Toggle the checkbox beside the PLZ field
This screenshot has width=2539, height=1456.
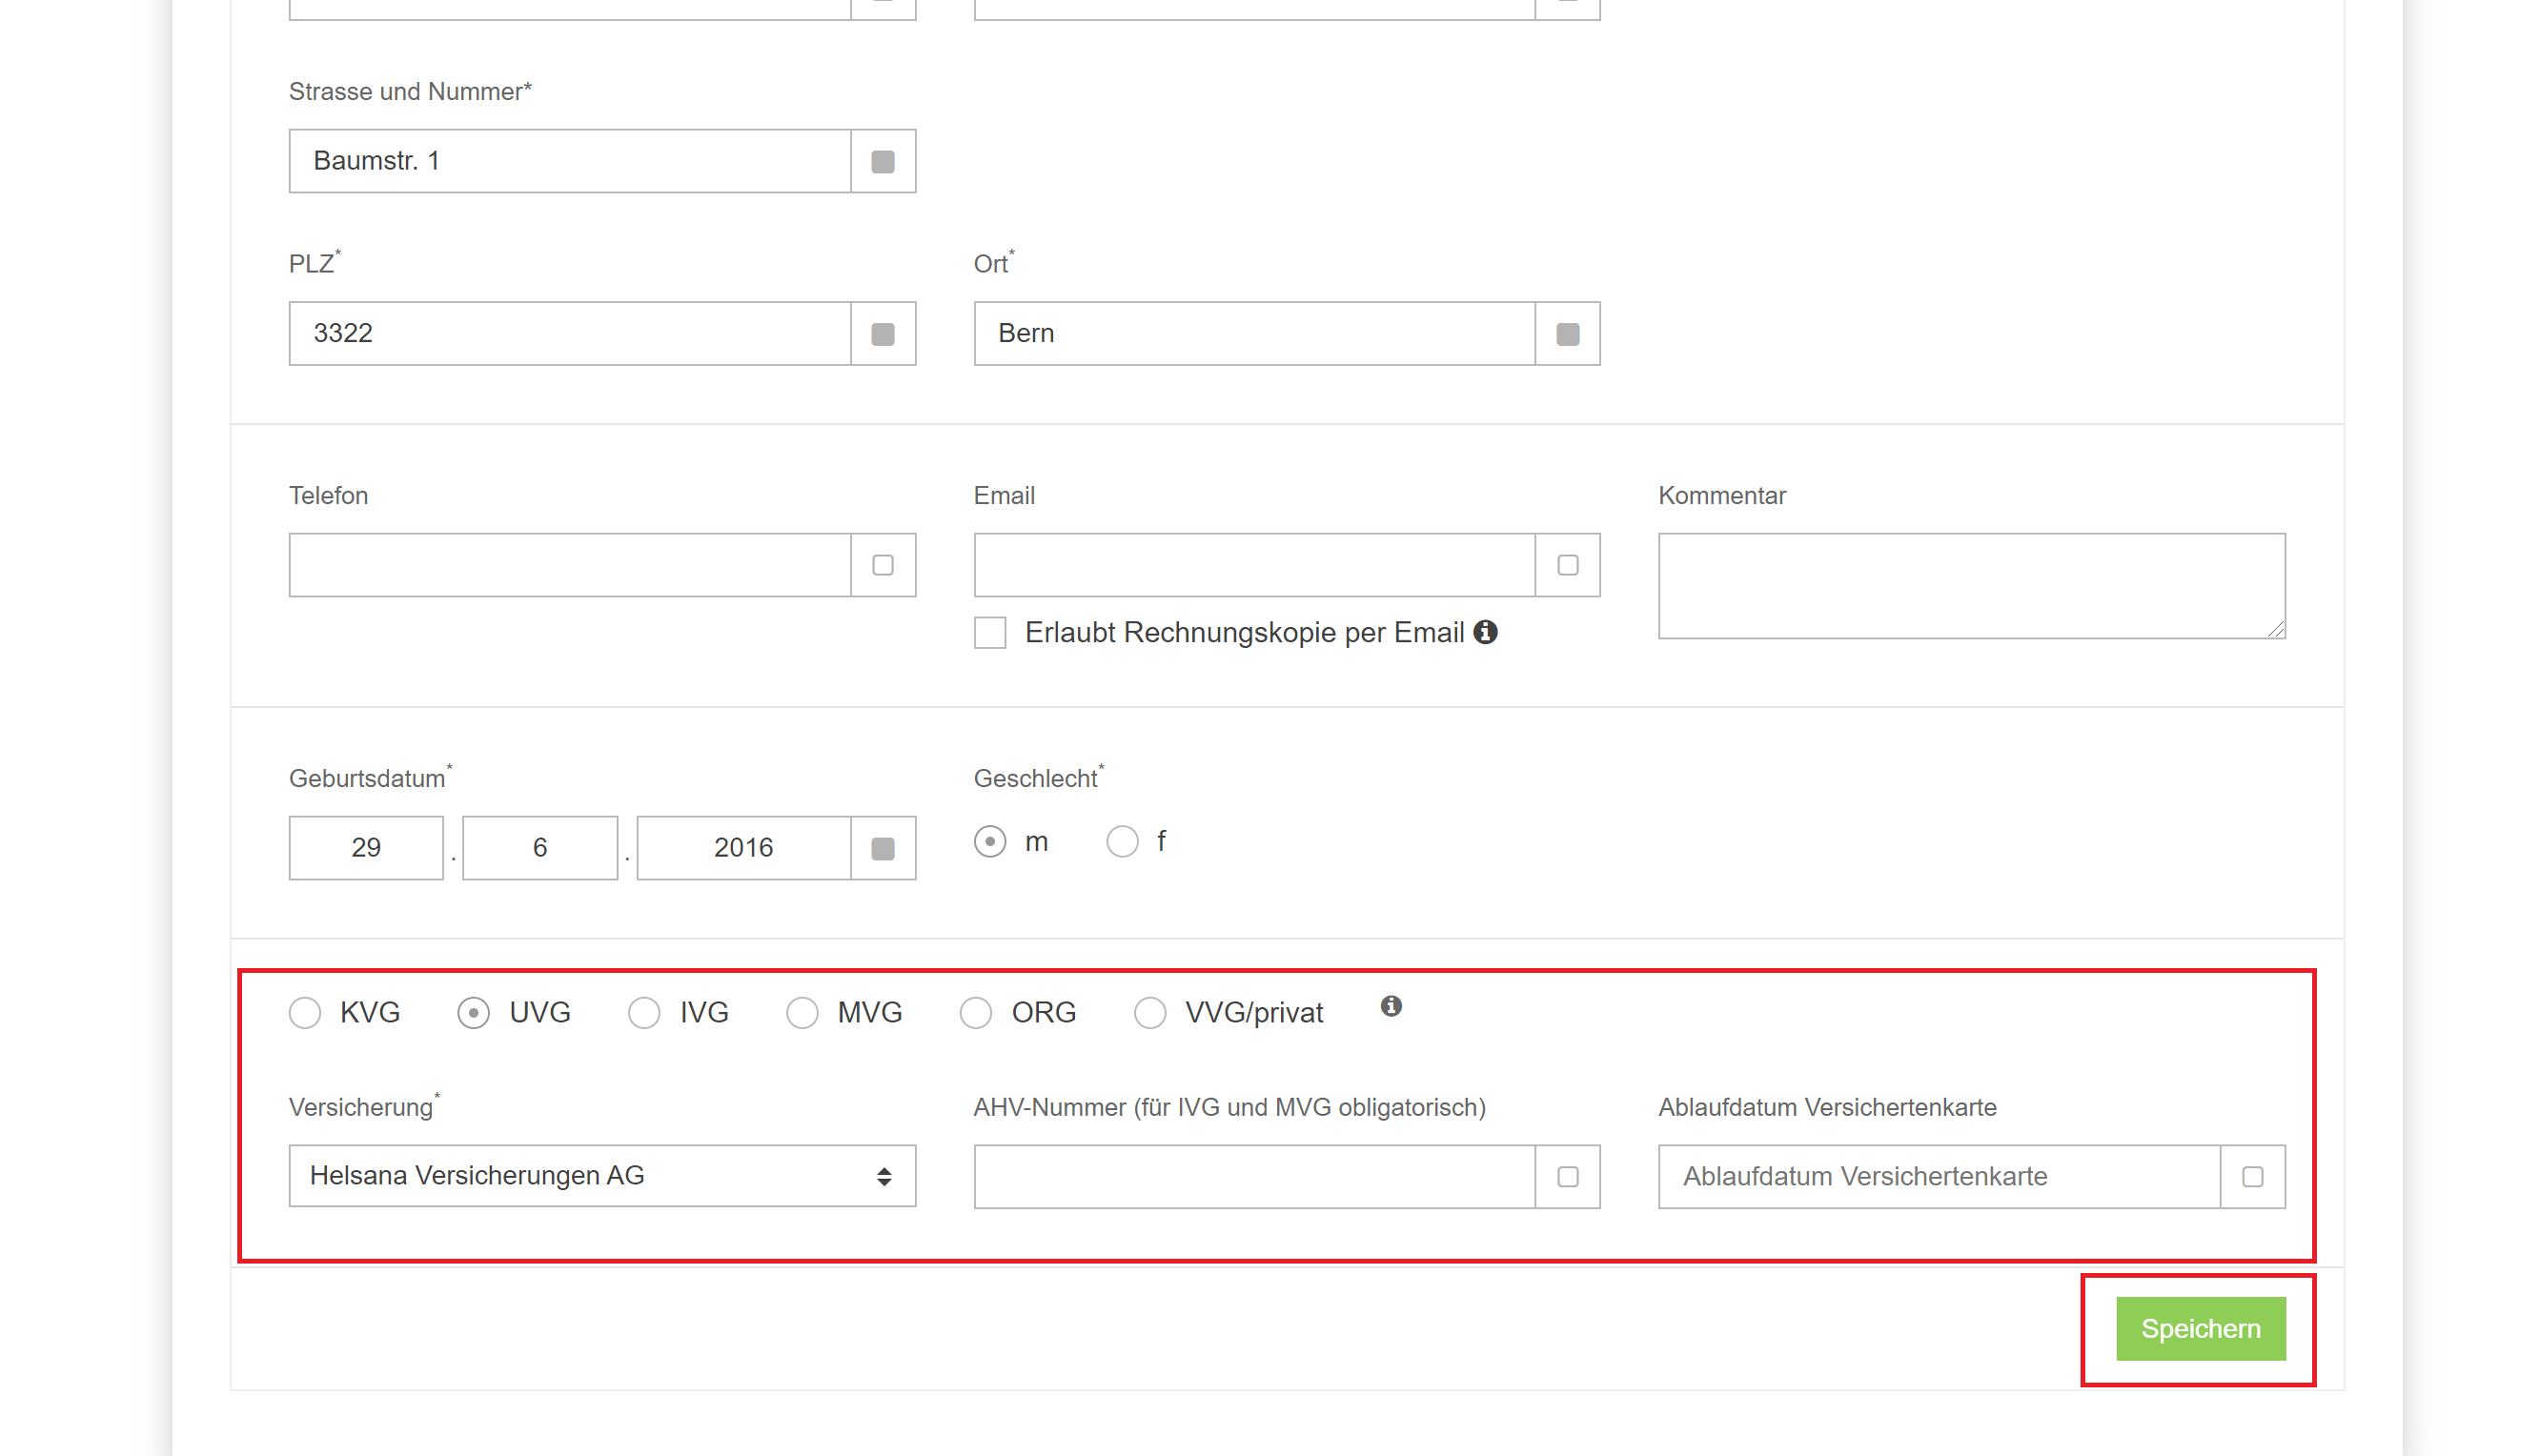coord(882,333)
